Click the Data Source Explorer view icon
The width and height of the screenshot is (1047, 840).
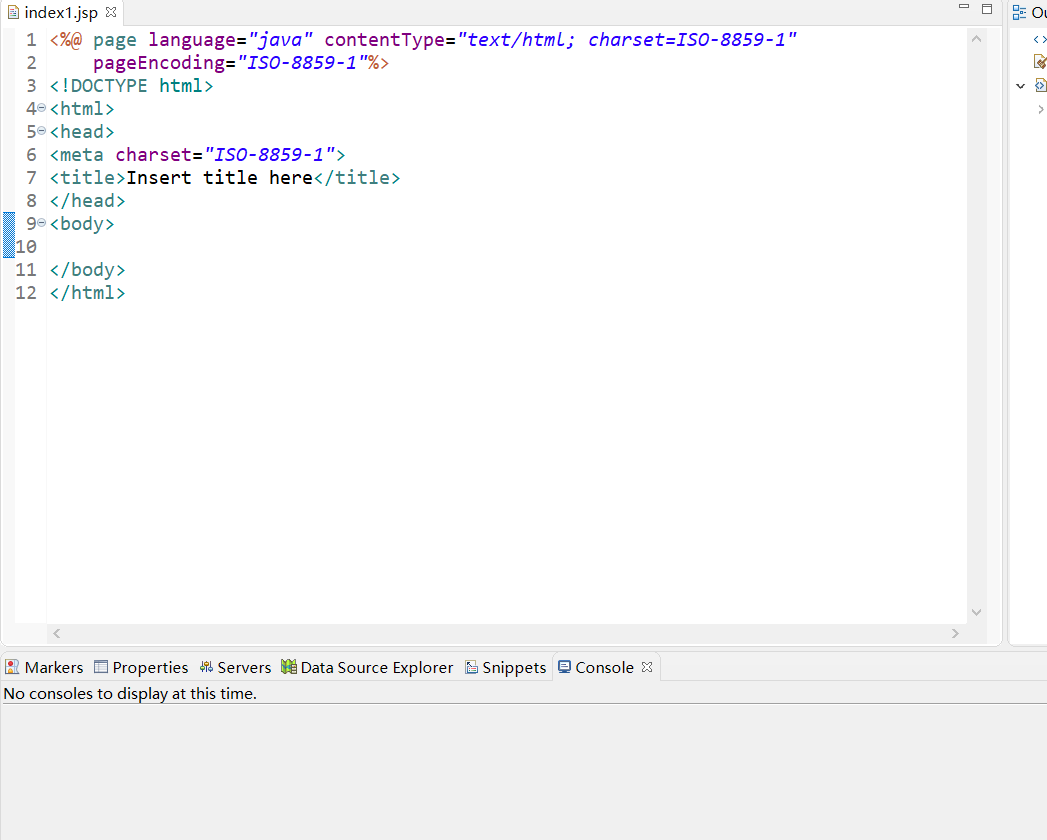click(288, 666)
